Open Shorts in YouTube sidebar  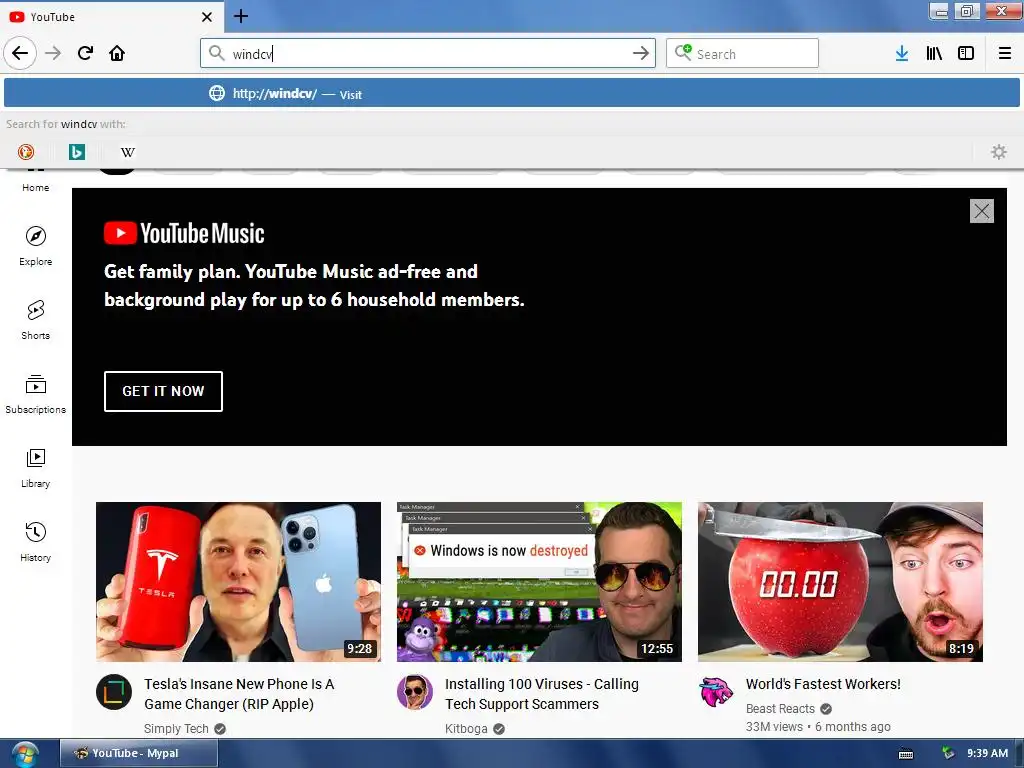35,320
